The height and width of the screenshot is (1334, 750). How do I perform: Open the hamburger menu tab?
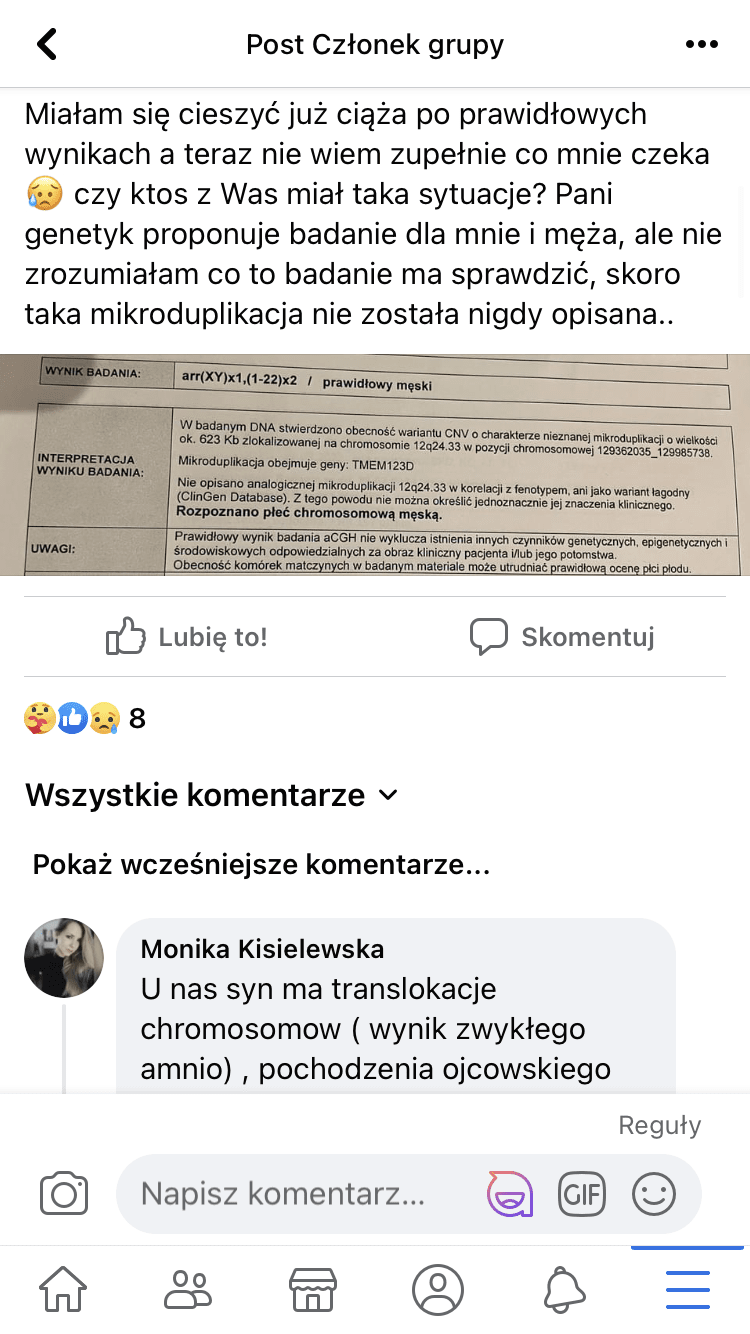pyautogui.click(x=688, y=1290)
